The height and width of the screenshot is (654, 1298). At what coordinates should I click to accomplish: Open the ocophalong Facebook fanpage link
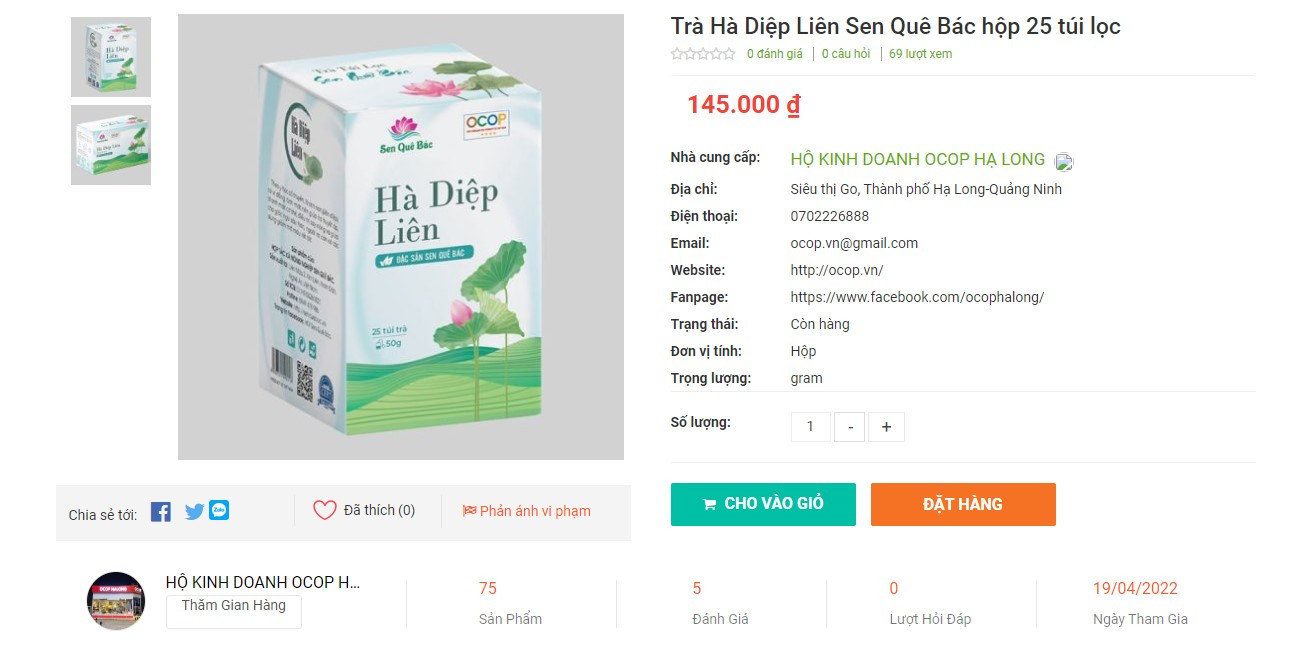[917, 297]
